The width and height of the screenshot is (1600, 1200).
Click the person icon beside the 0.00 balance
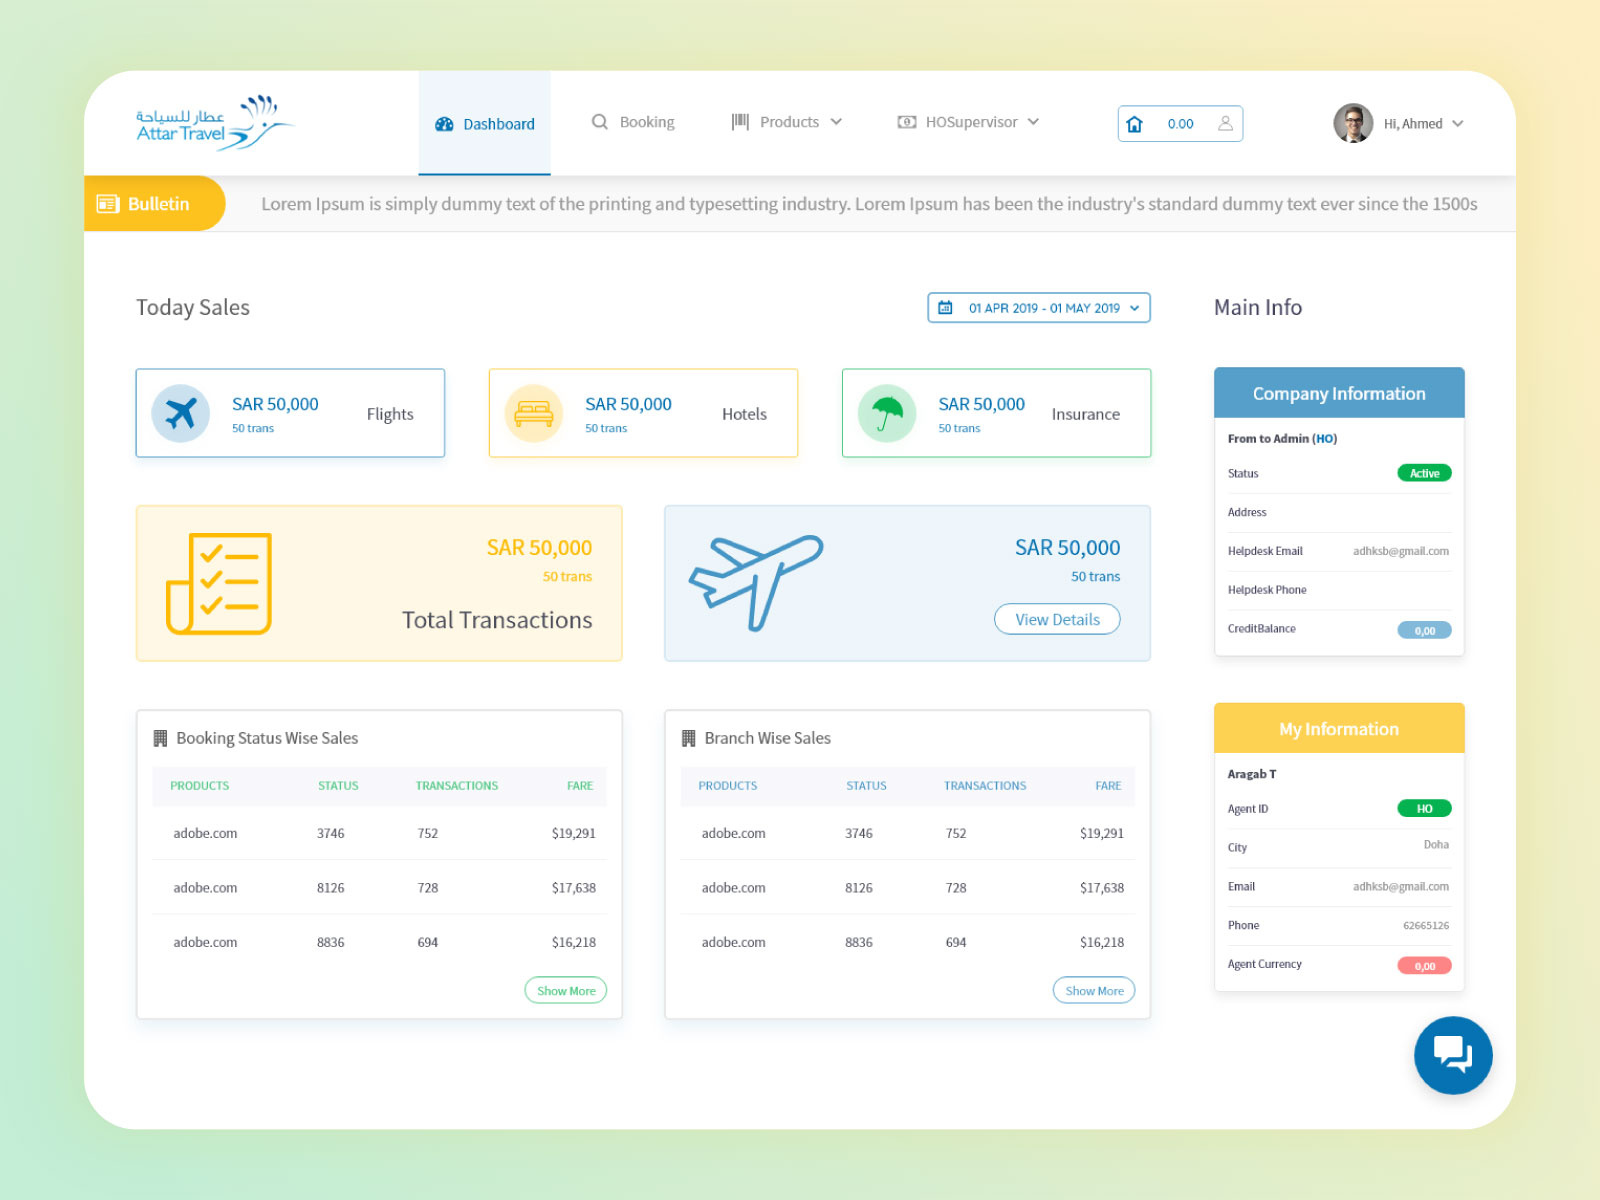coord(1225,123)
